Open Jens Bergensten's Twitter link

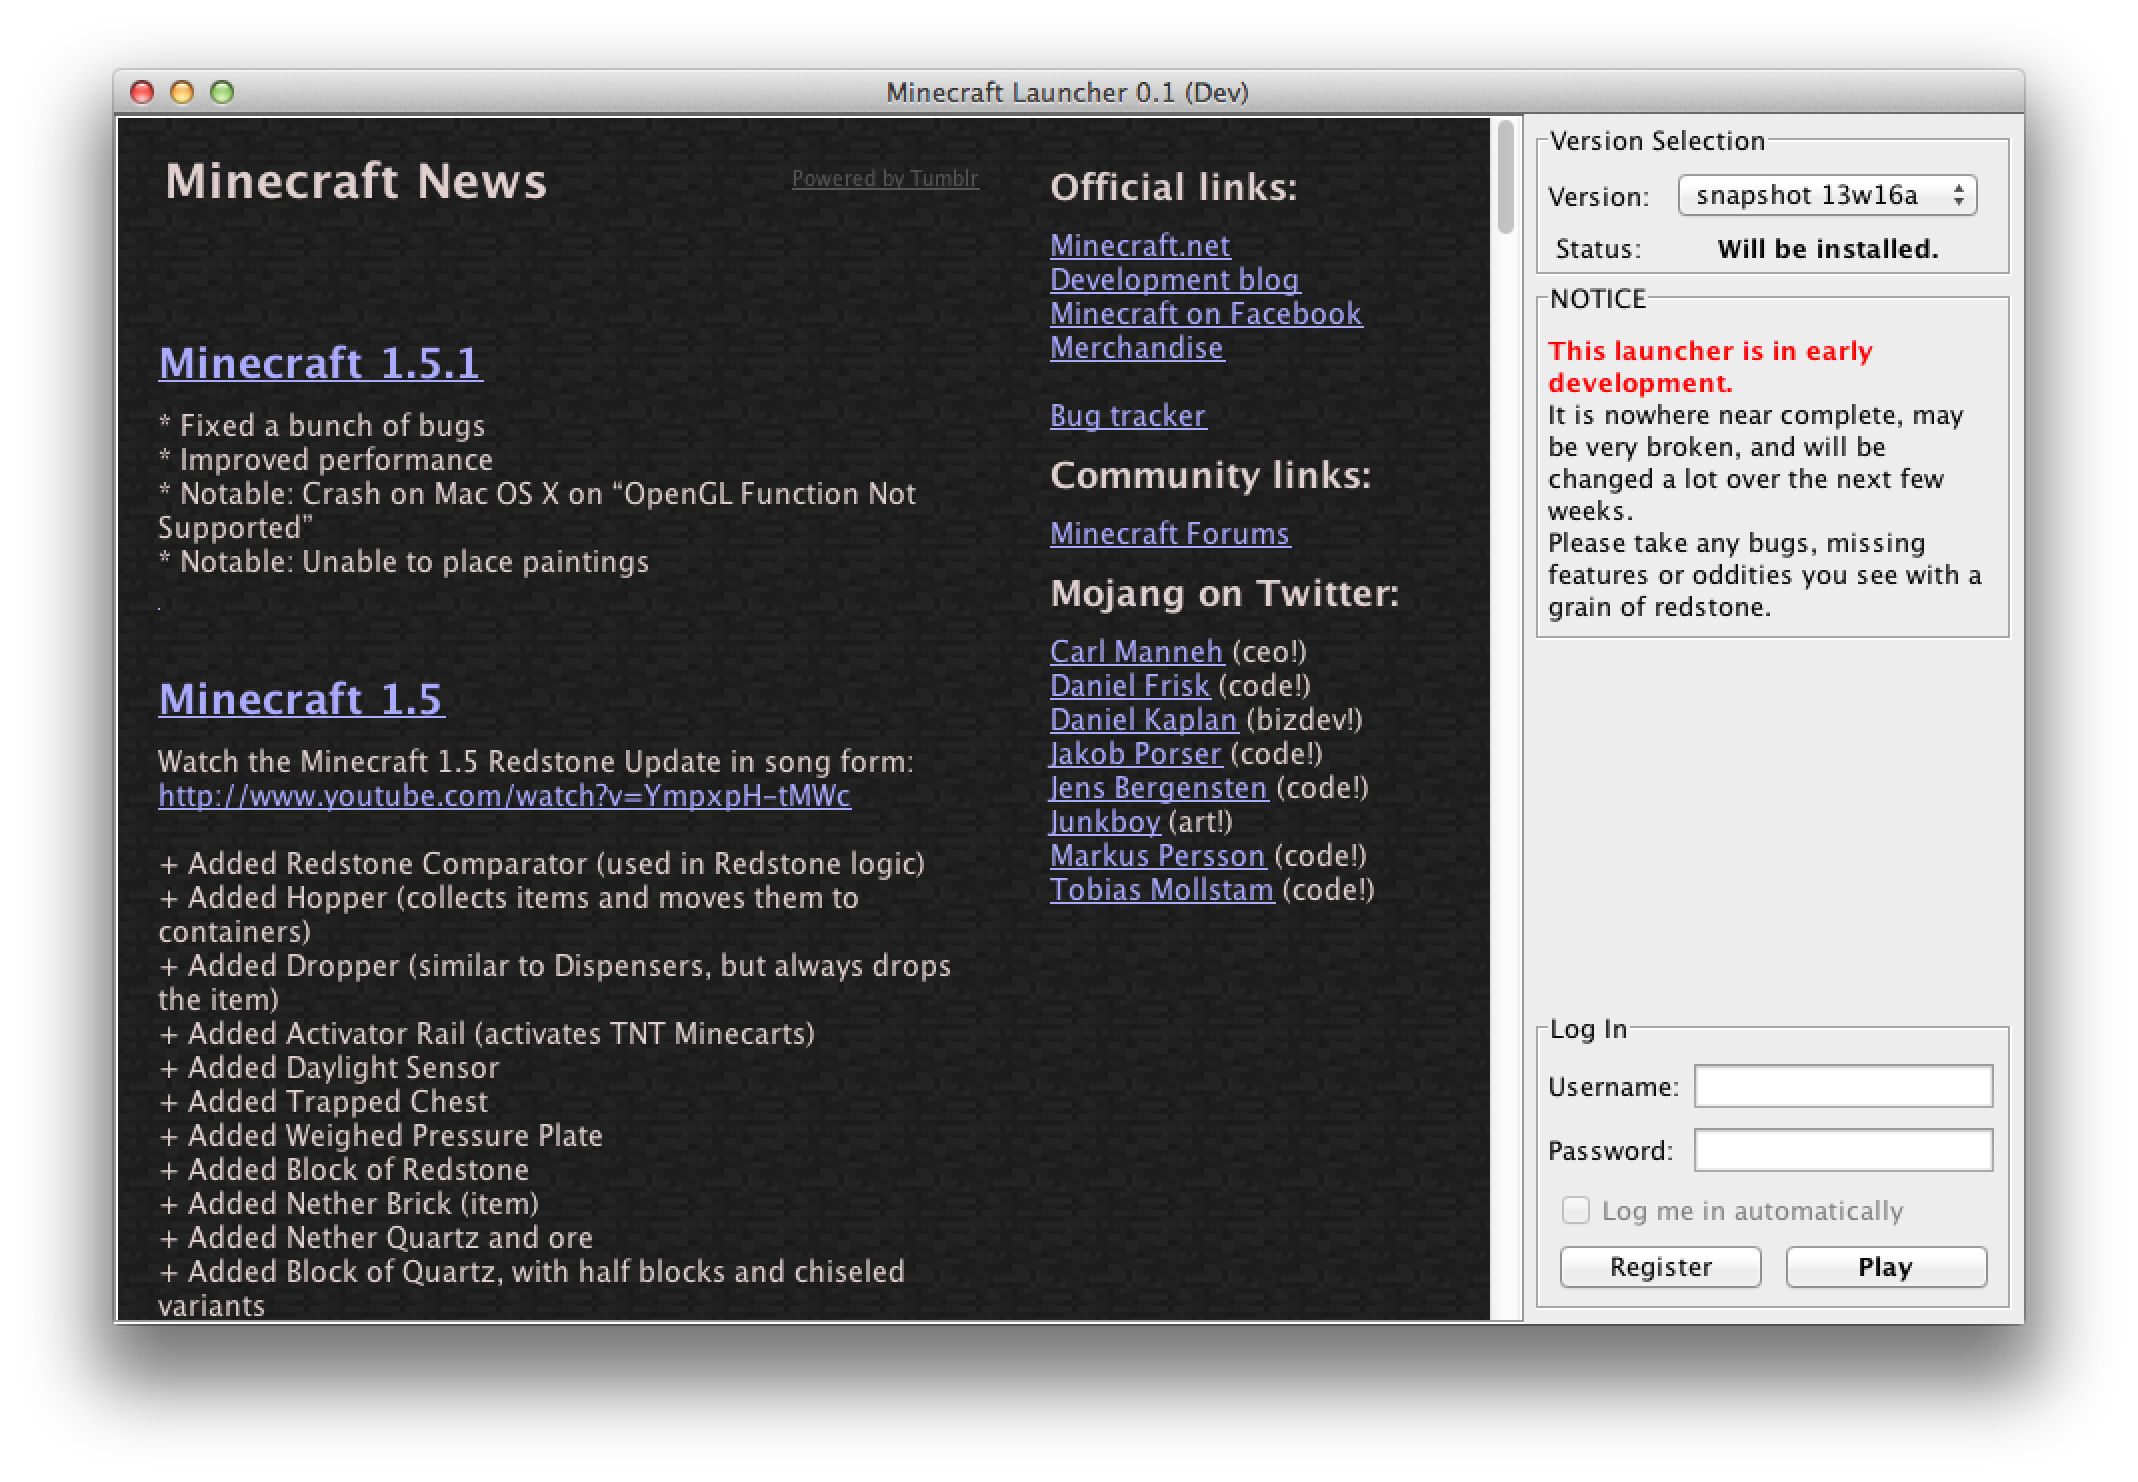[x=1158, y=788]
